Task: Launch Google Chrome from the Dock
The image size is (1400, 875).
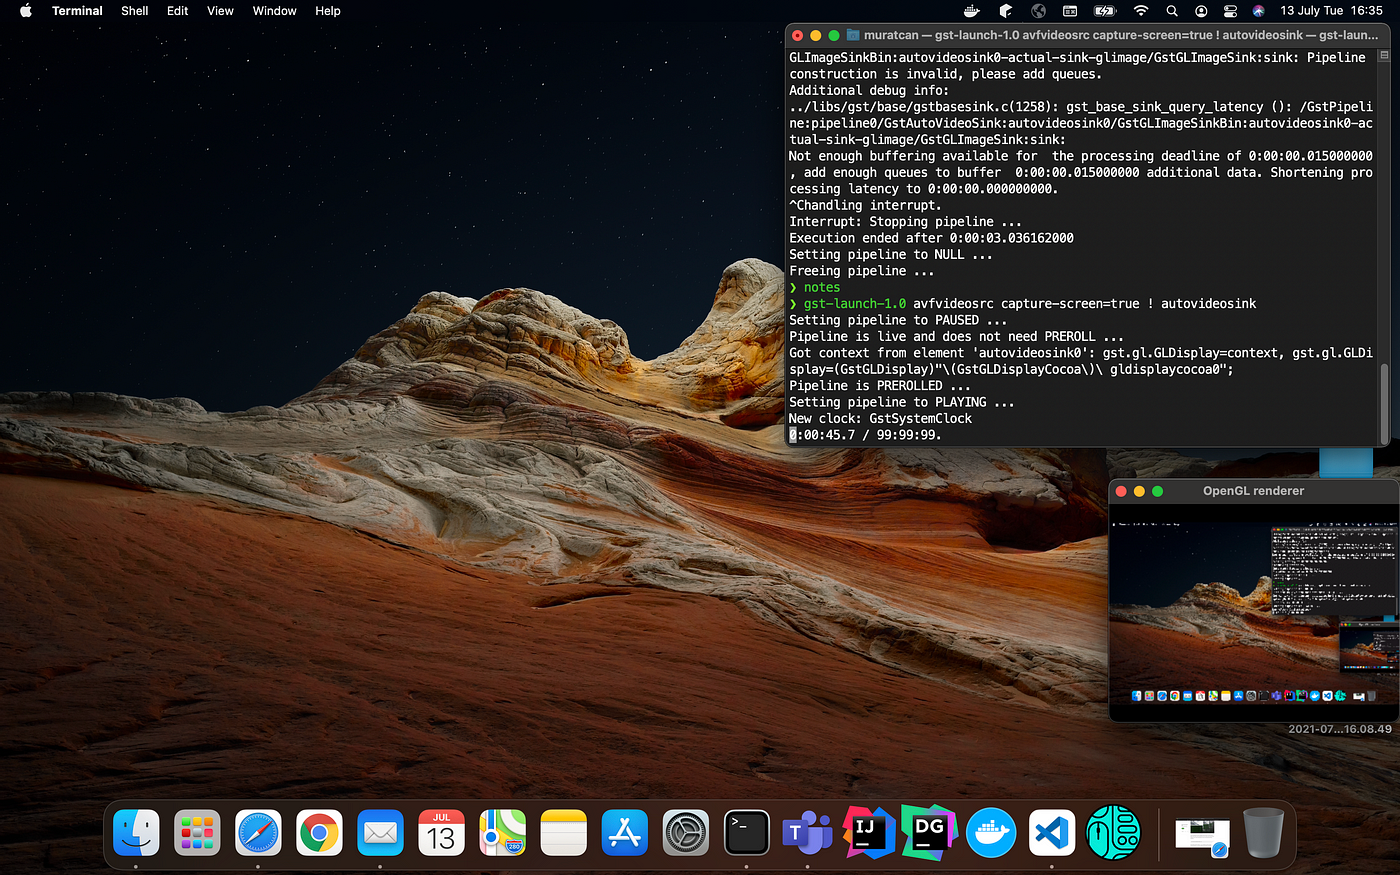Action: [x=319, y=832]
